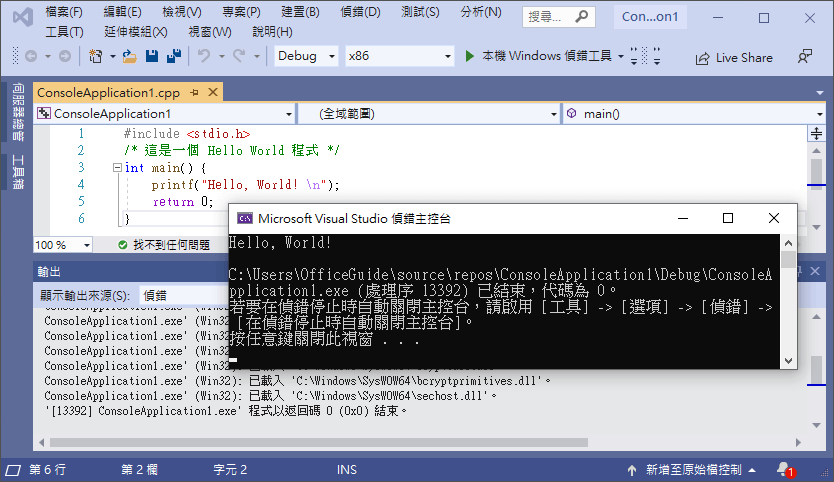Start debugging with the green play icon

(469, 56)
